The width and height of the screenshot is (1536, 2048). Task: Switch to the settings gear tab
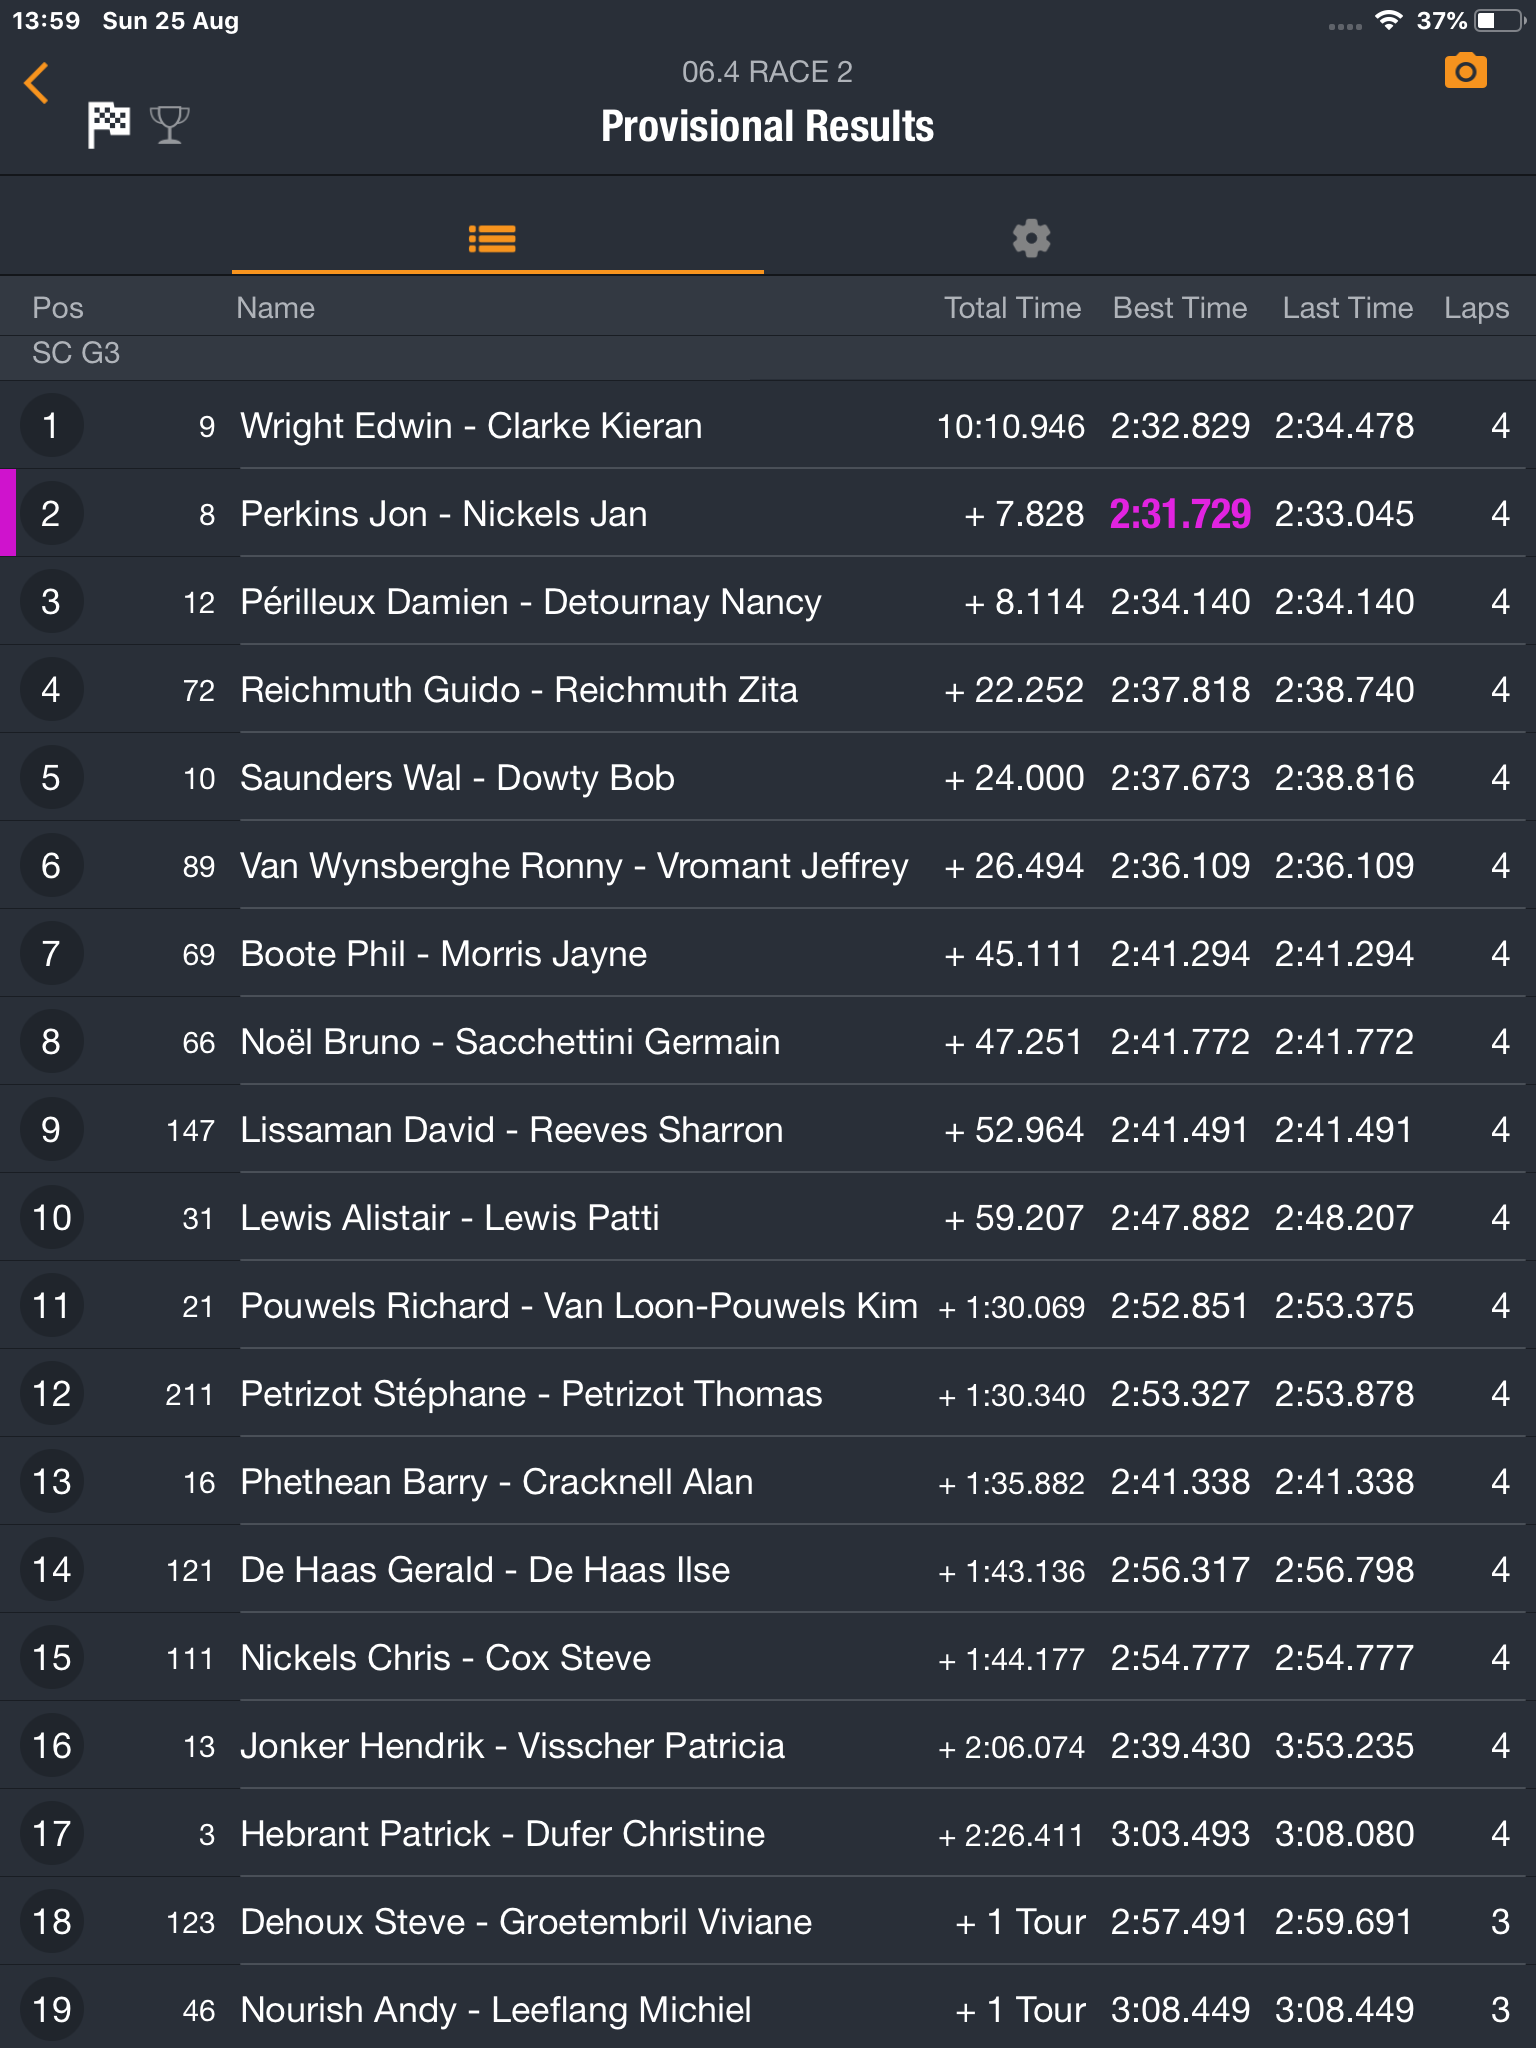pyautogui.click(x=1031, y=239)
